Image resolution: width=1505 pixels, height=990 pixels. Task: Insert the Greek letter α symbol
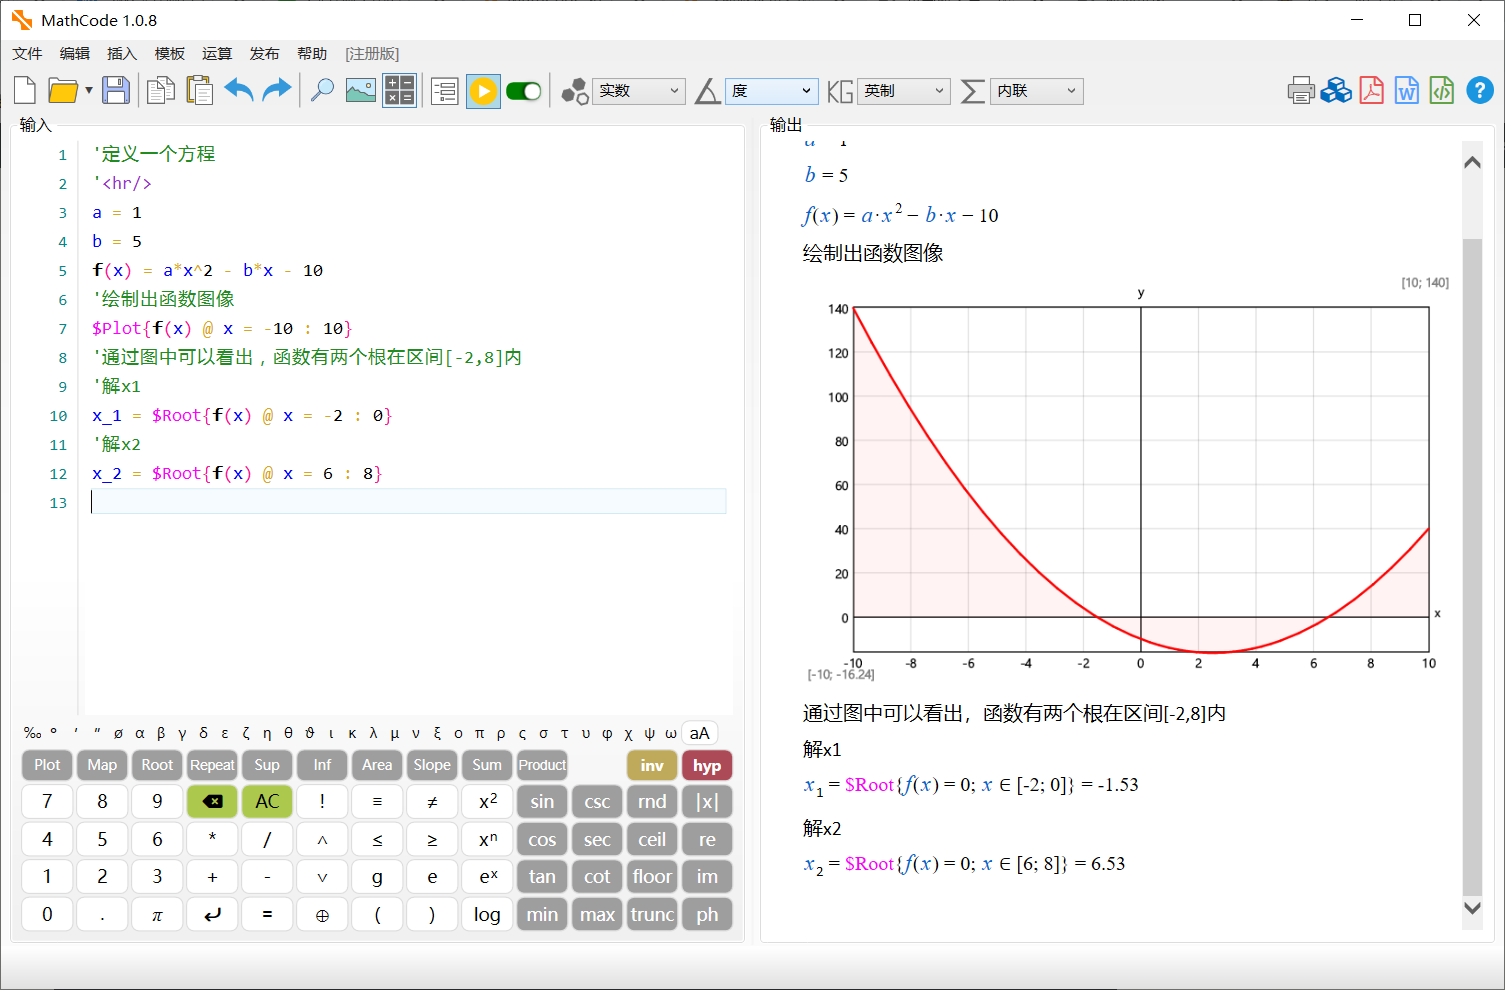140,733
